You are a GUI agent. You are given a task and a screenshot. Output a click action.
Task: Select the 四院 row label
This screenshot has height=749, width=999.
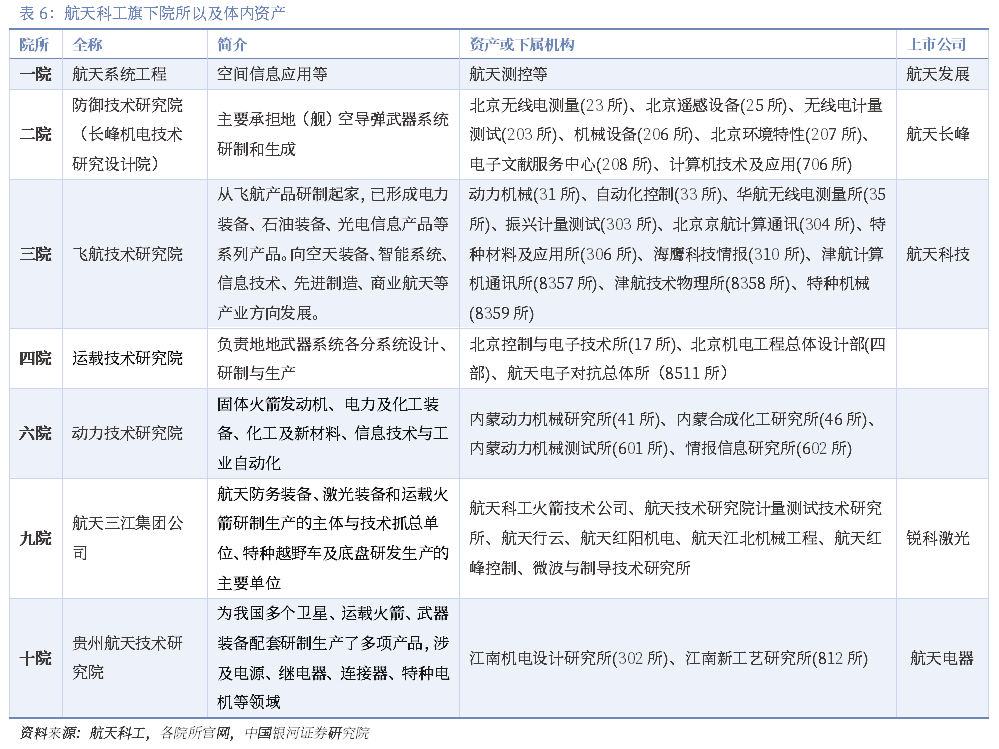35,358
